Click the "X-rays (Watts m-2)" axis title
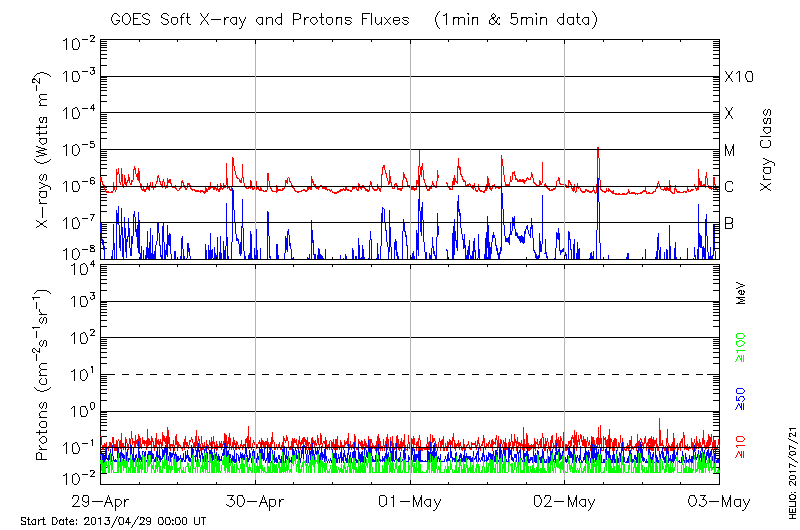Viewport: 800px width, 530px height. tap(45, 150)
